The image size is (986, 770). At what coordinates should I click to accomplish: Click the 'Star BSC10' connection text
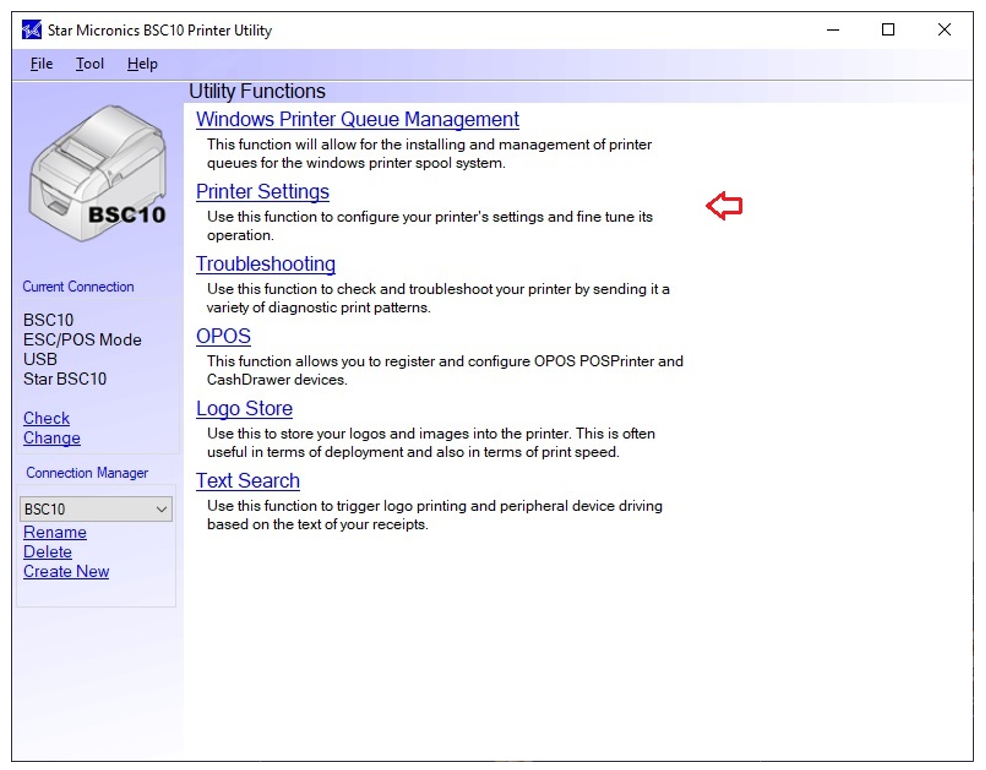tap(65, 379)
